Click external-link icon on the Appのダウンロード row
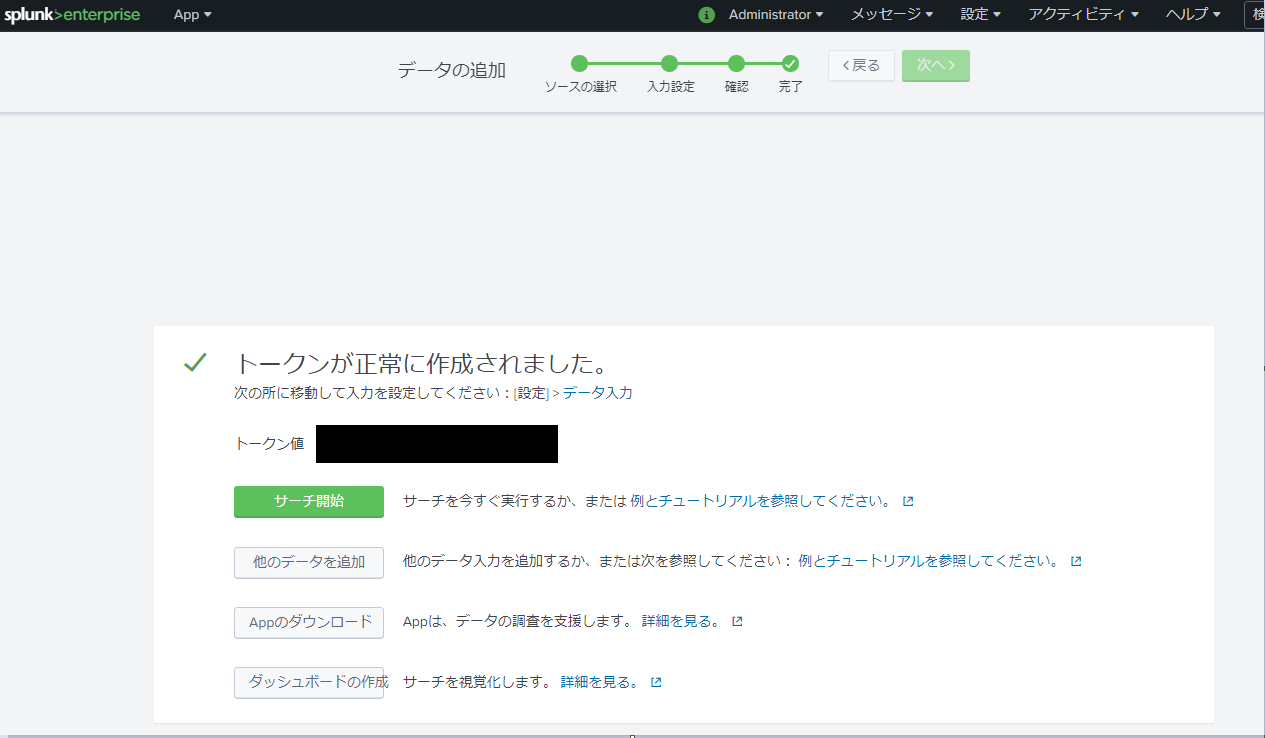Image resolution: width=1265 pixels, height=738 pixels. pyautogui.click(x=737, y=622)
